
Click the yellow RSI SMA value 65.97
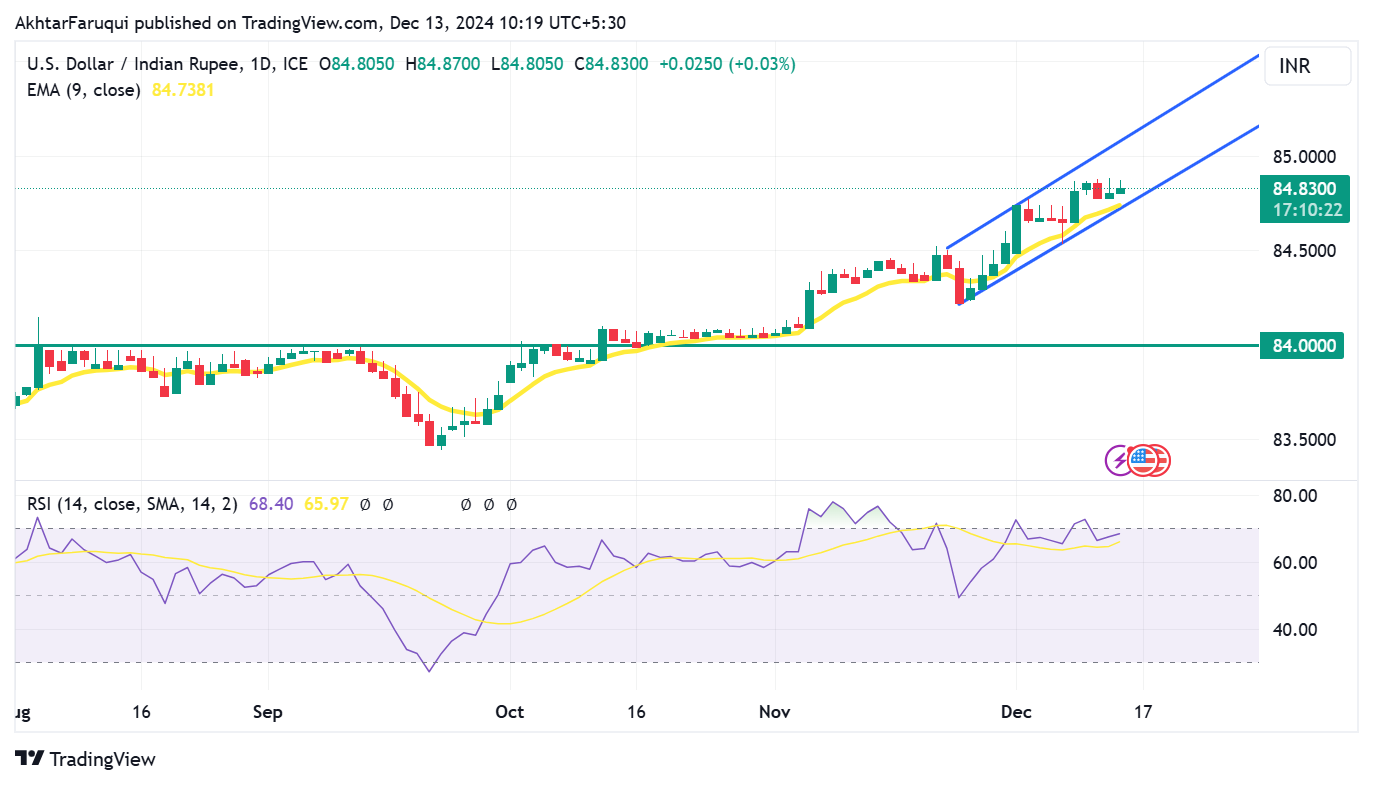coord(326,504)
